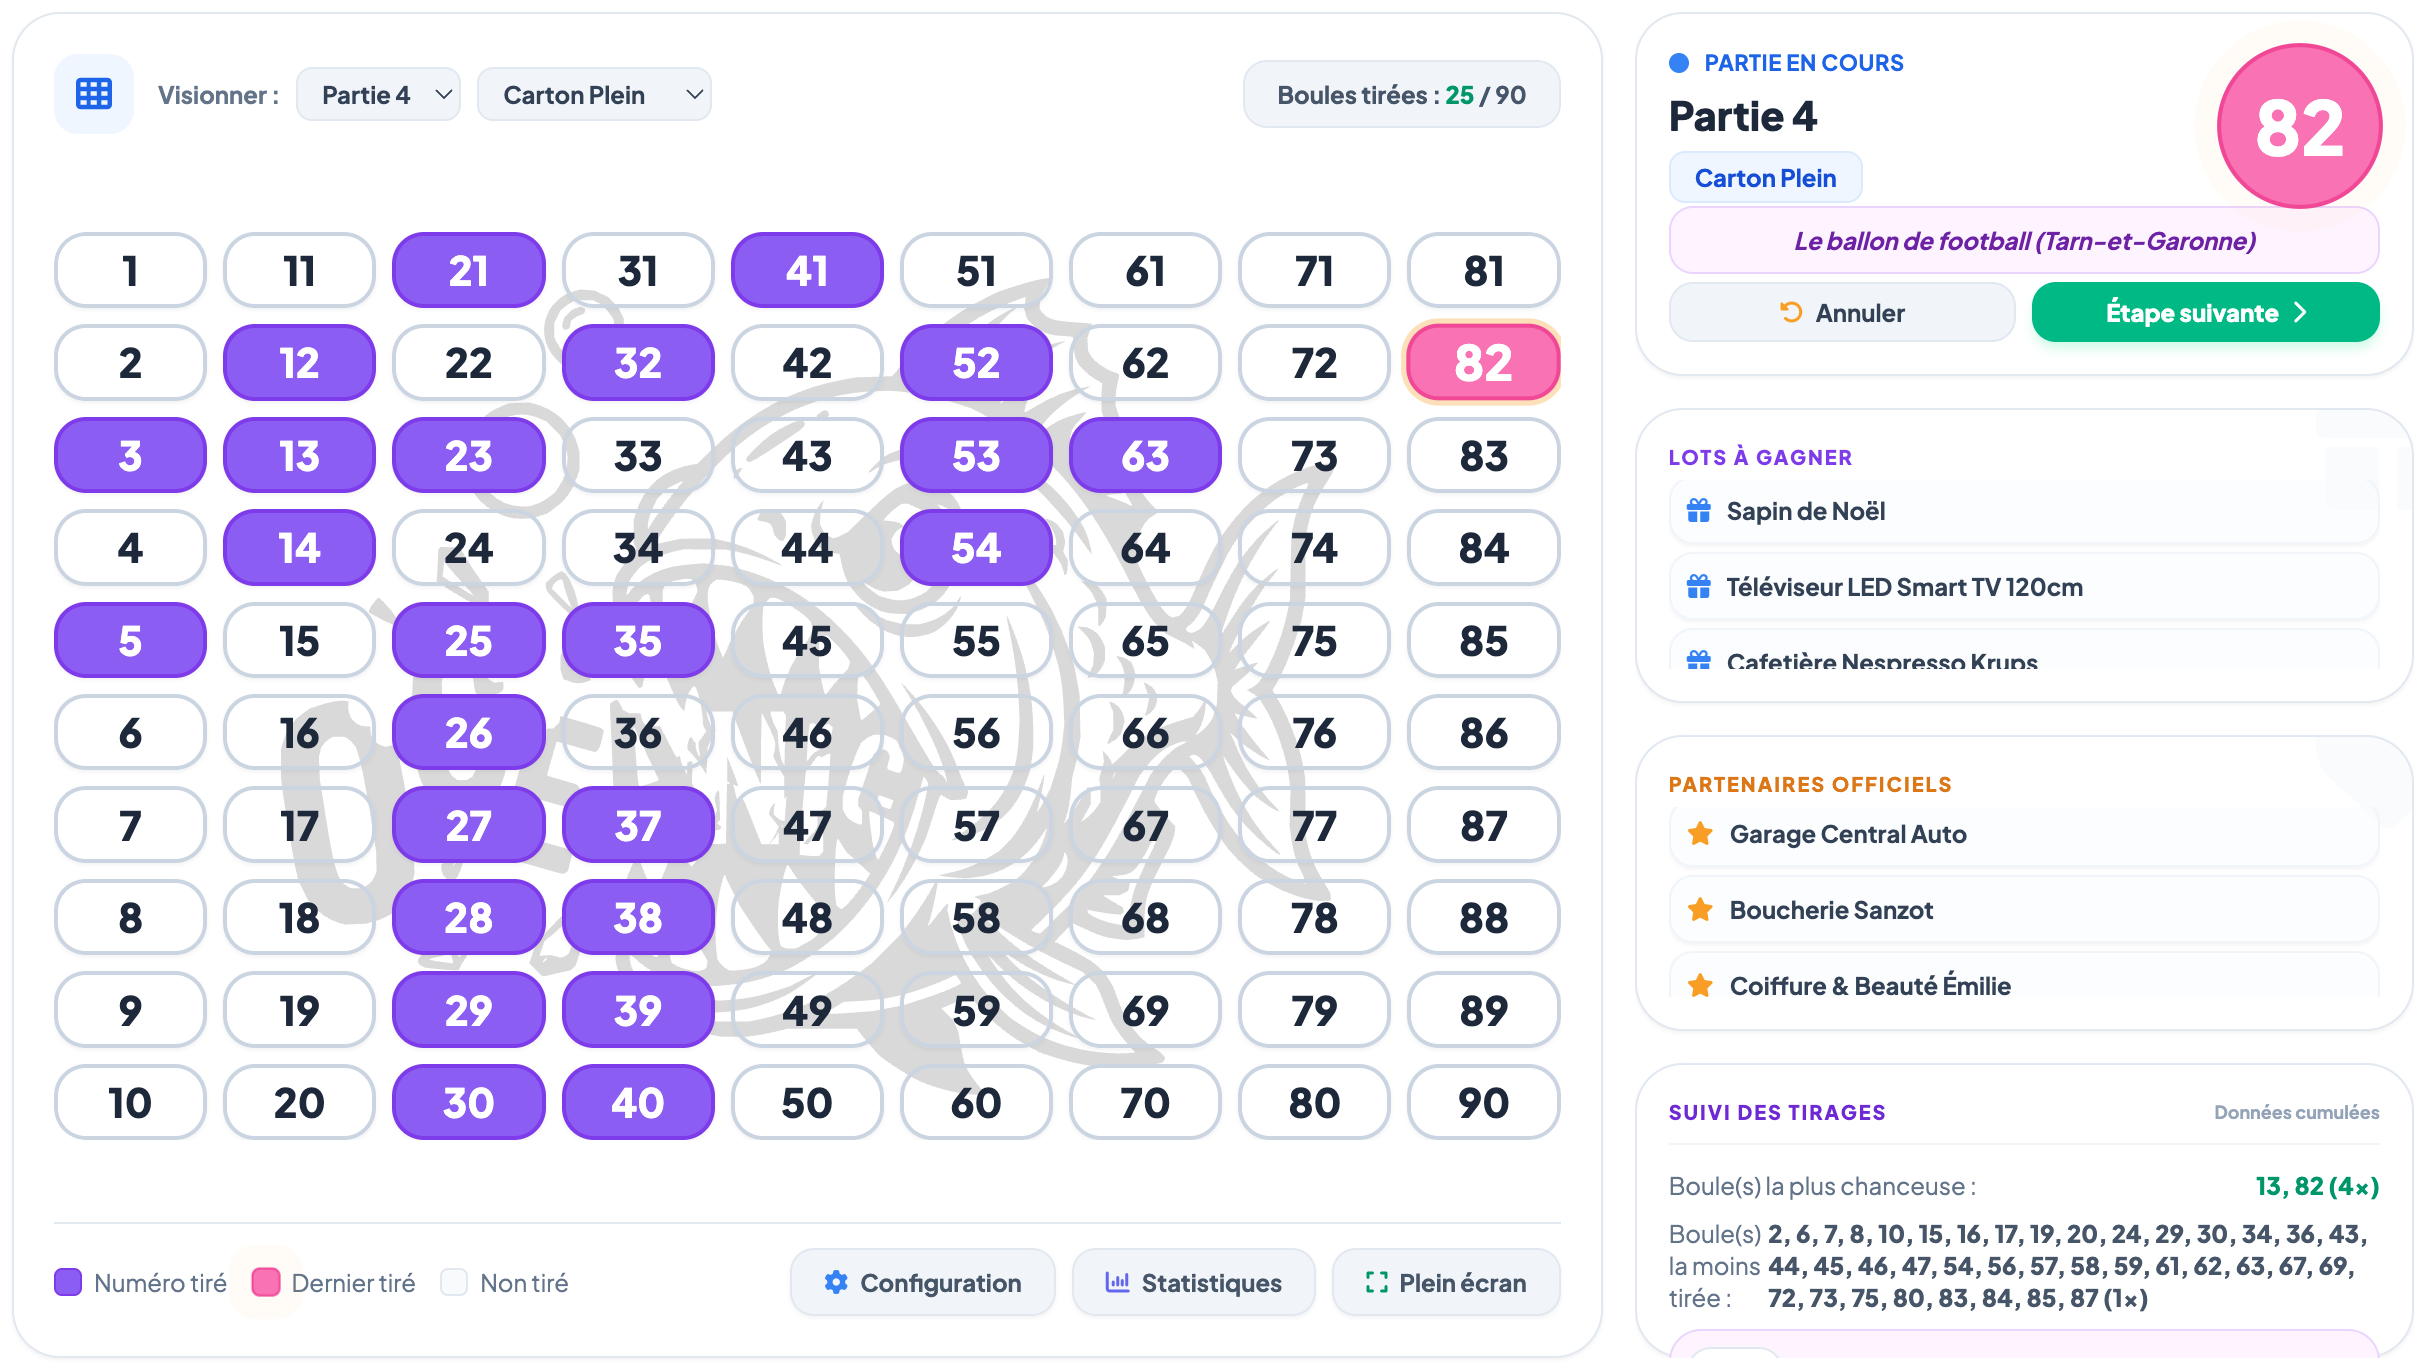Unmark drawn number 21

469,271
